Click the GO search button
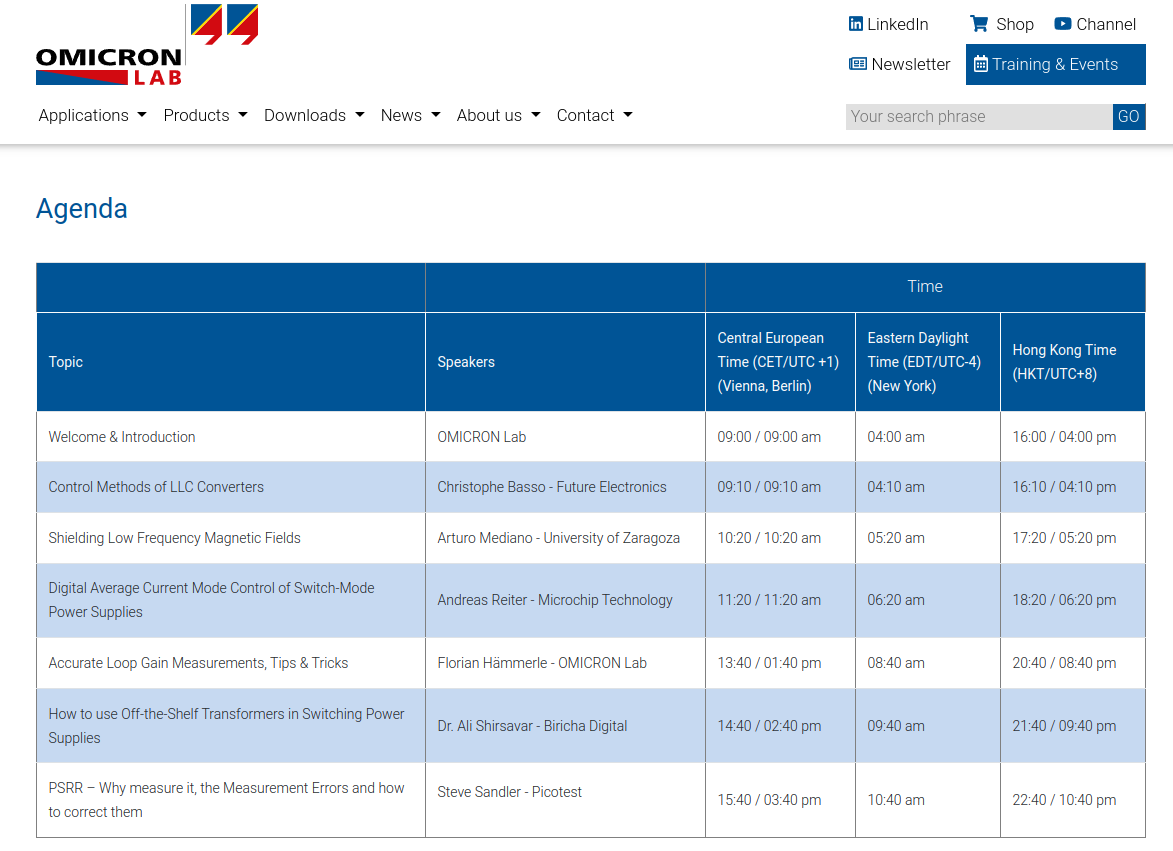Screen dimensions: 1173x851 [1129, 117]
